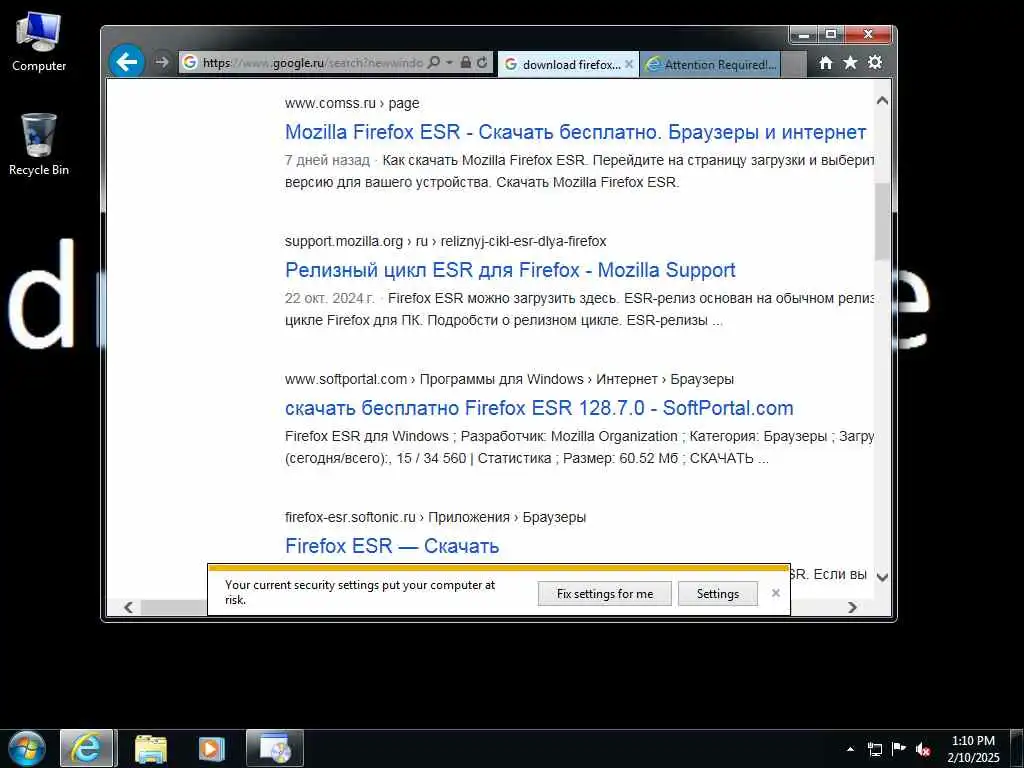Viewport: 1024px width, 768px height.
Task: Maximize the Internet Explorer window
Action: (x=831, y=34)
